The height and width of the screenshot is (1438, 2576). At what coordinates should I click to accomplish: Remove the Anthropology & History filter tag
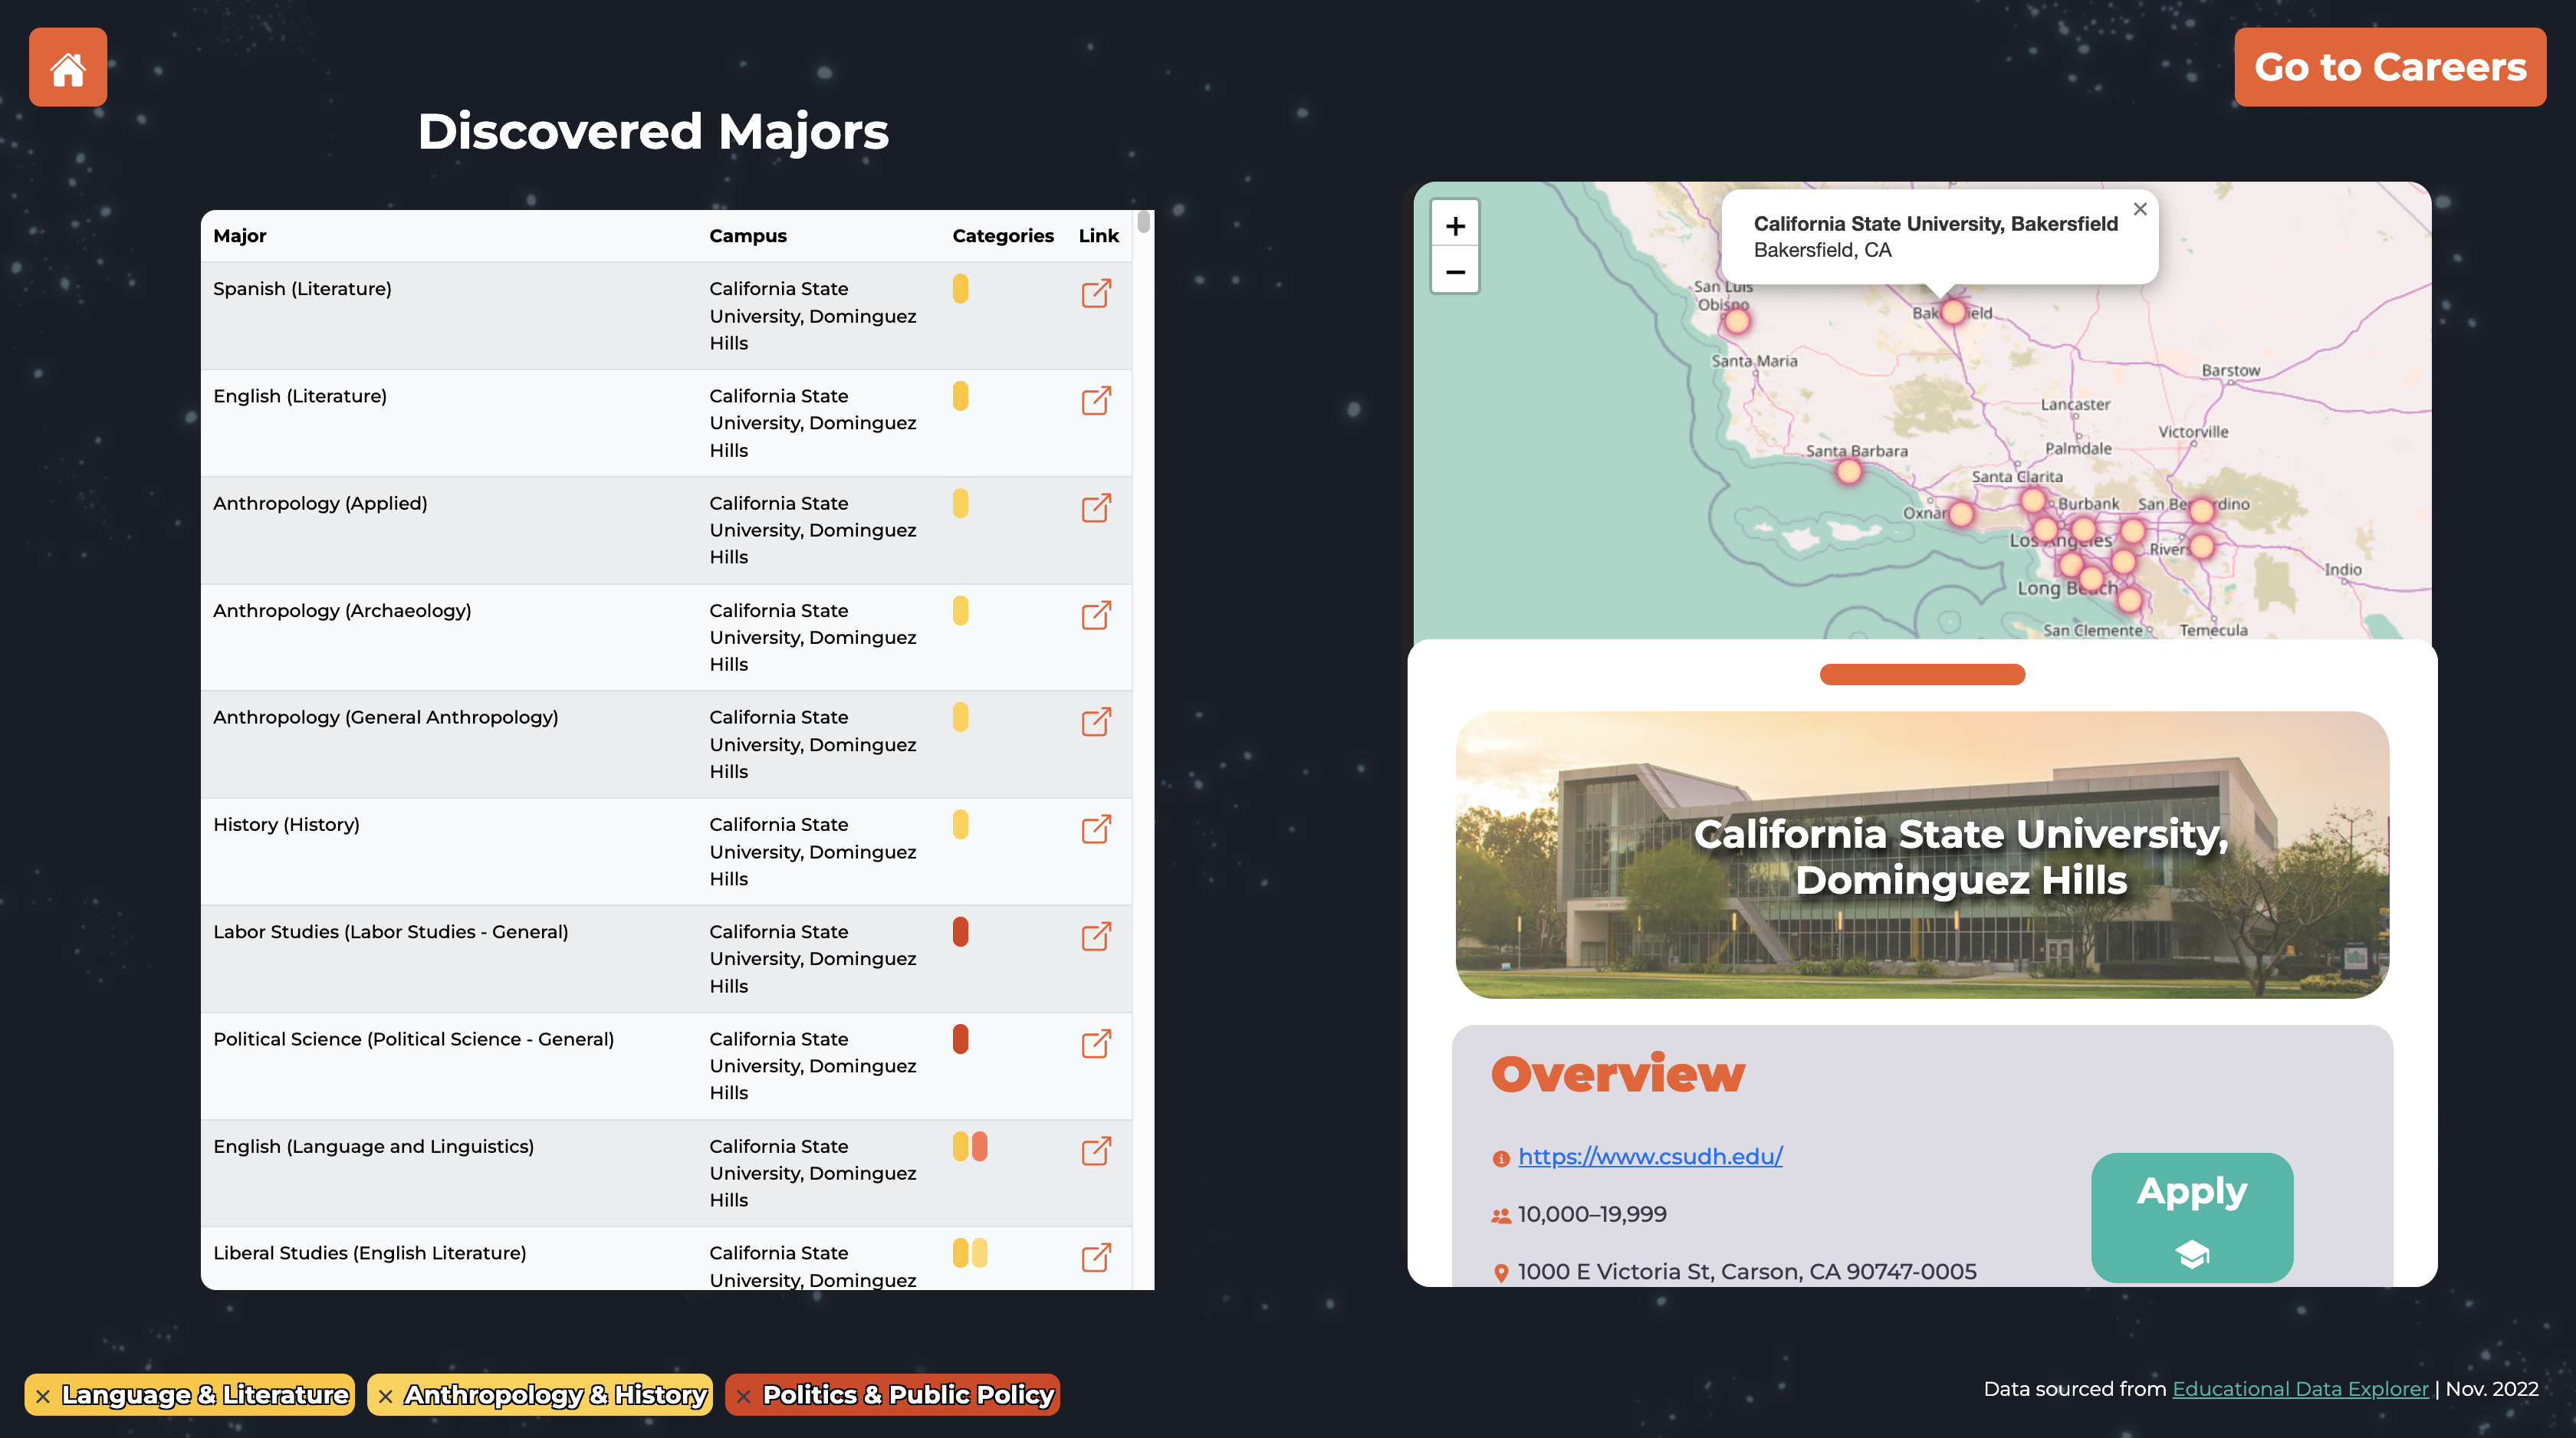pos(385,1396)
